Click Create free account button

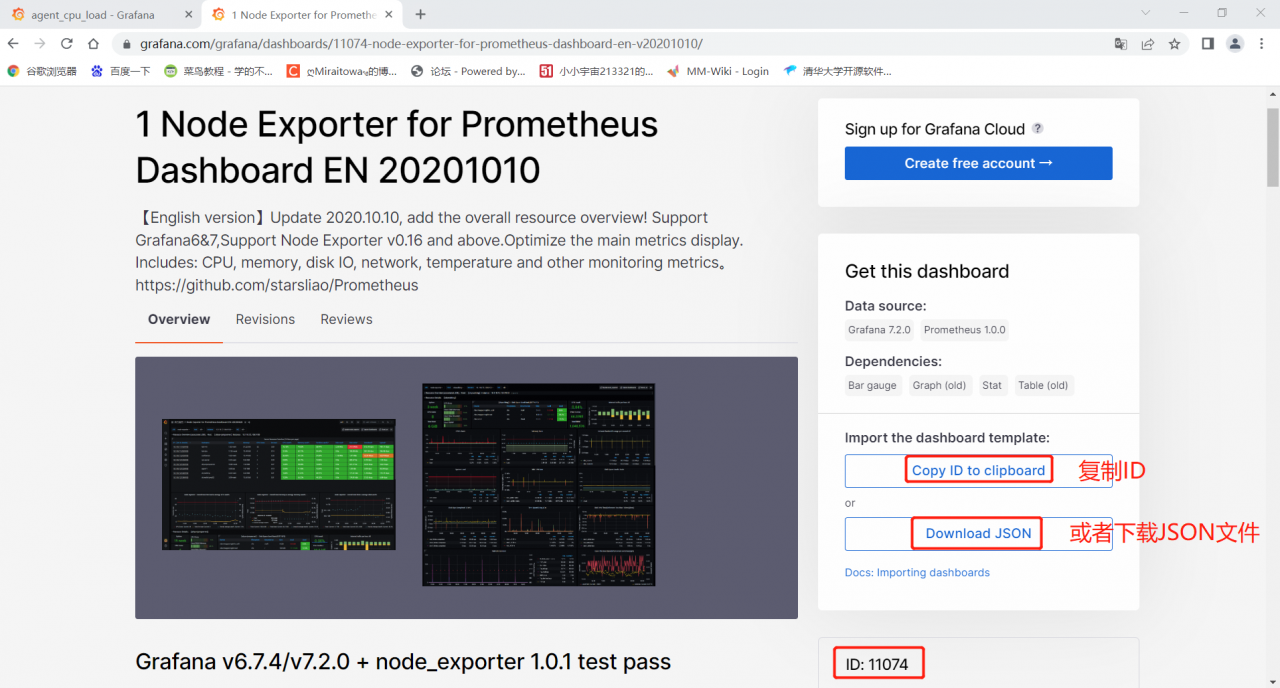click(978, 163)
